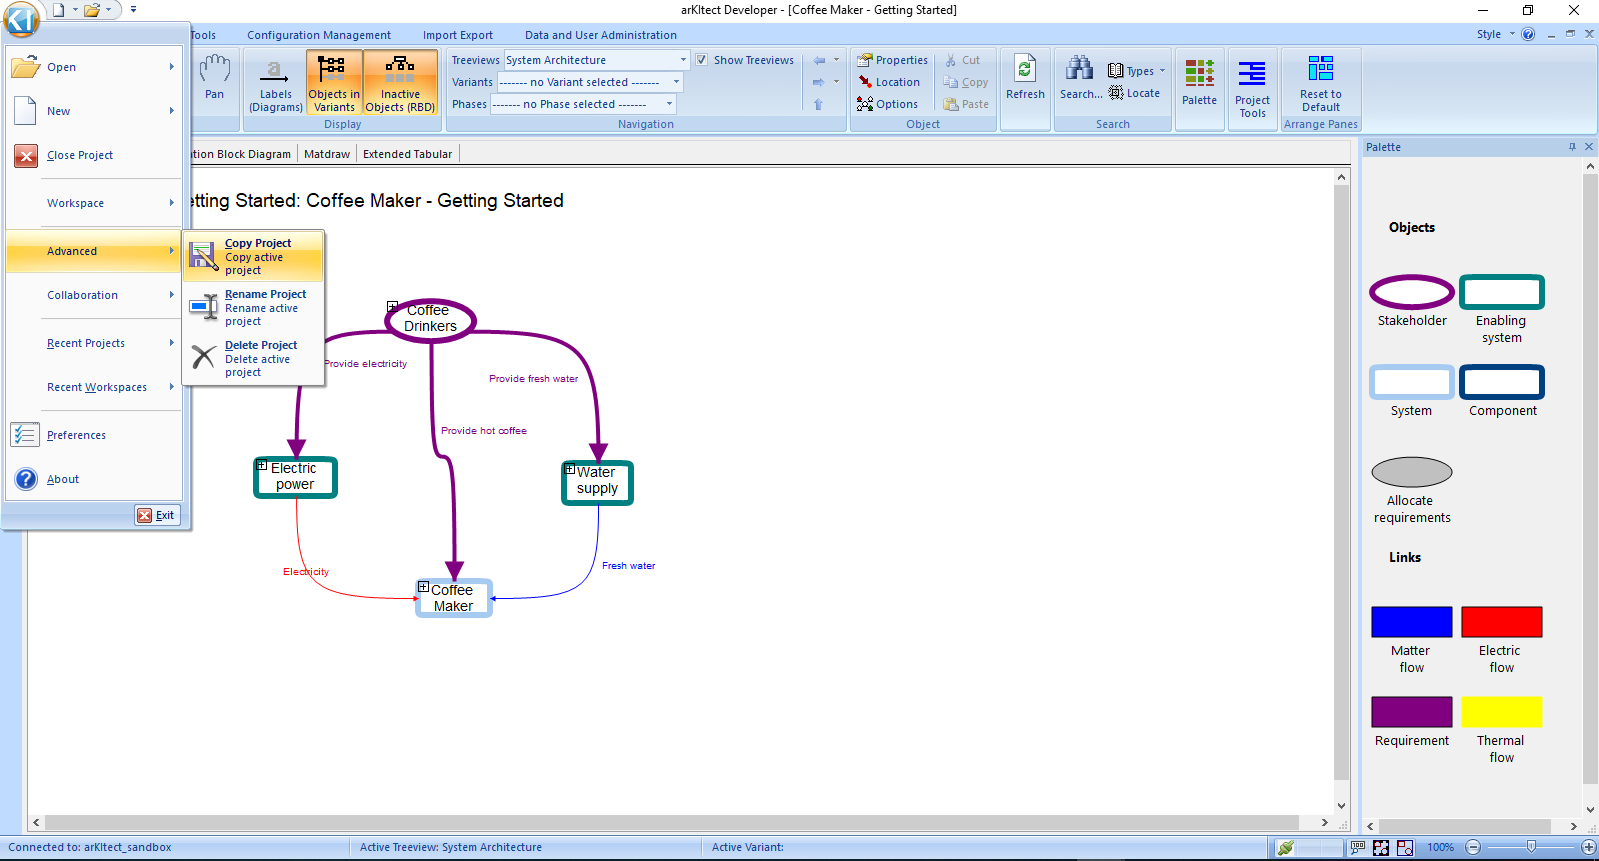The width and height of the screenshot is (1599, 861).
Task: Click Reset to Default arrange panes icon
Action: [x=1320, y=83]
